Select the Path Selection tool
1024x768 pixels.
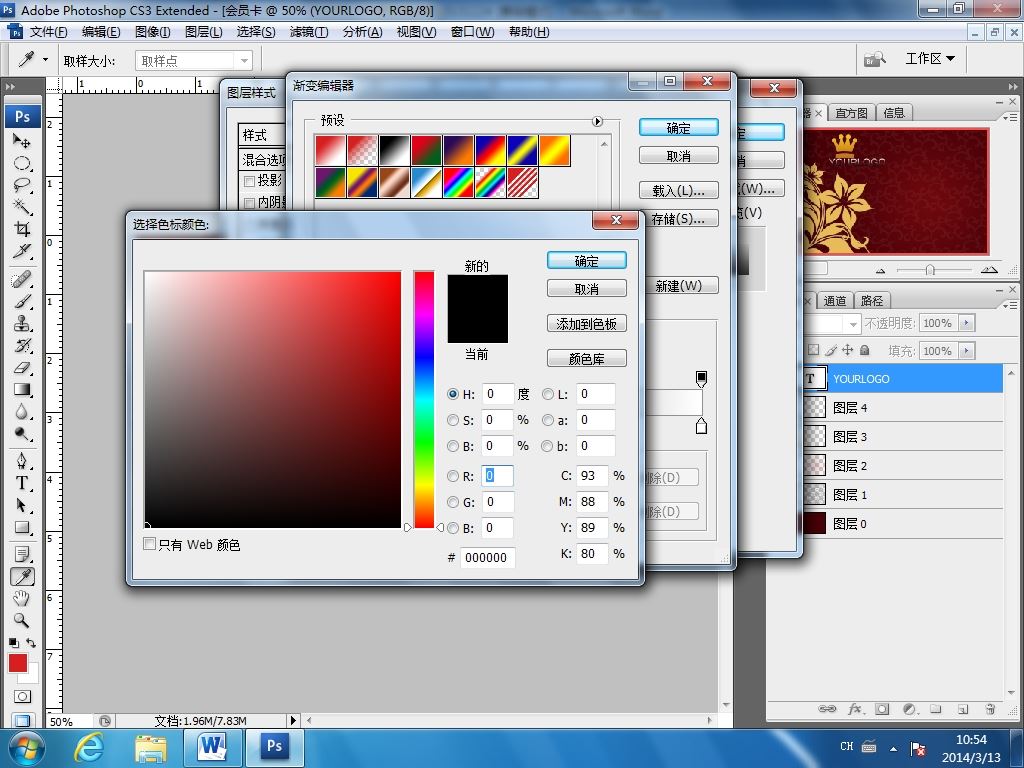(x=22, y=505)
